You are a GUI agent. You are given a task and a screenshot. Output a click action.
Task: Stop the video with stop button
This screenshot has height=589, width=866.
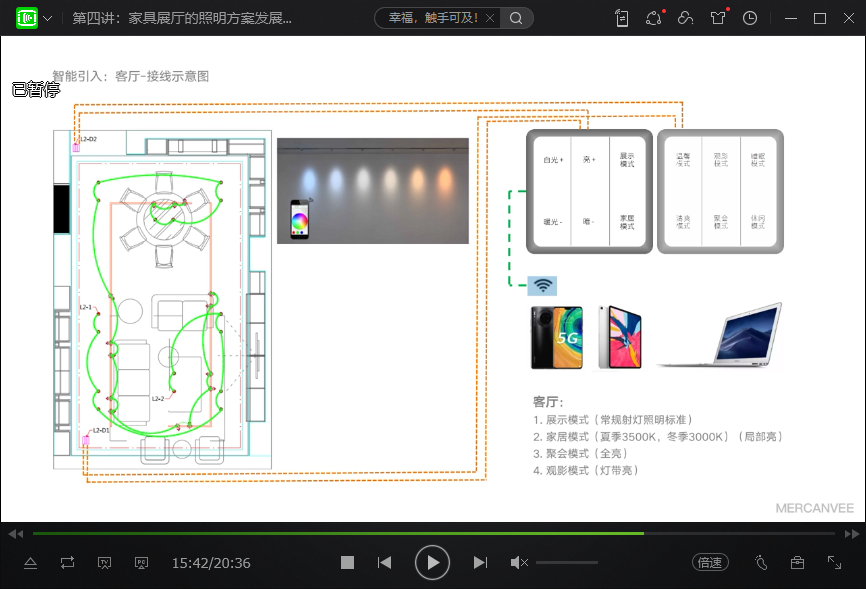(x=347, y=563)
